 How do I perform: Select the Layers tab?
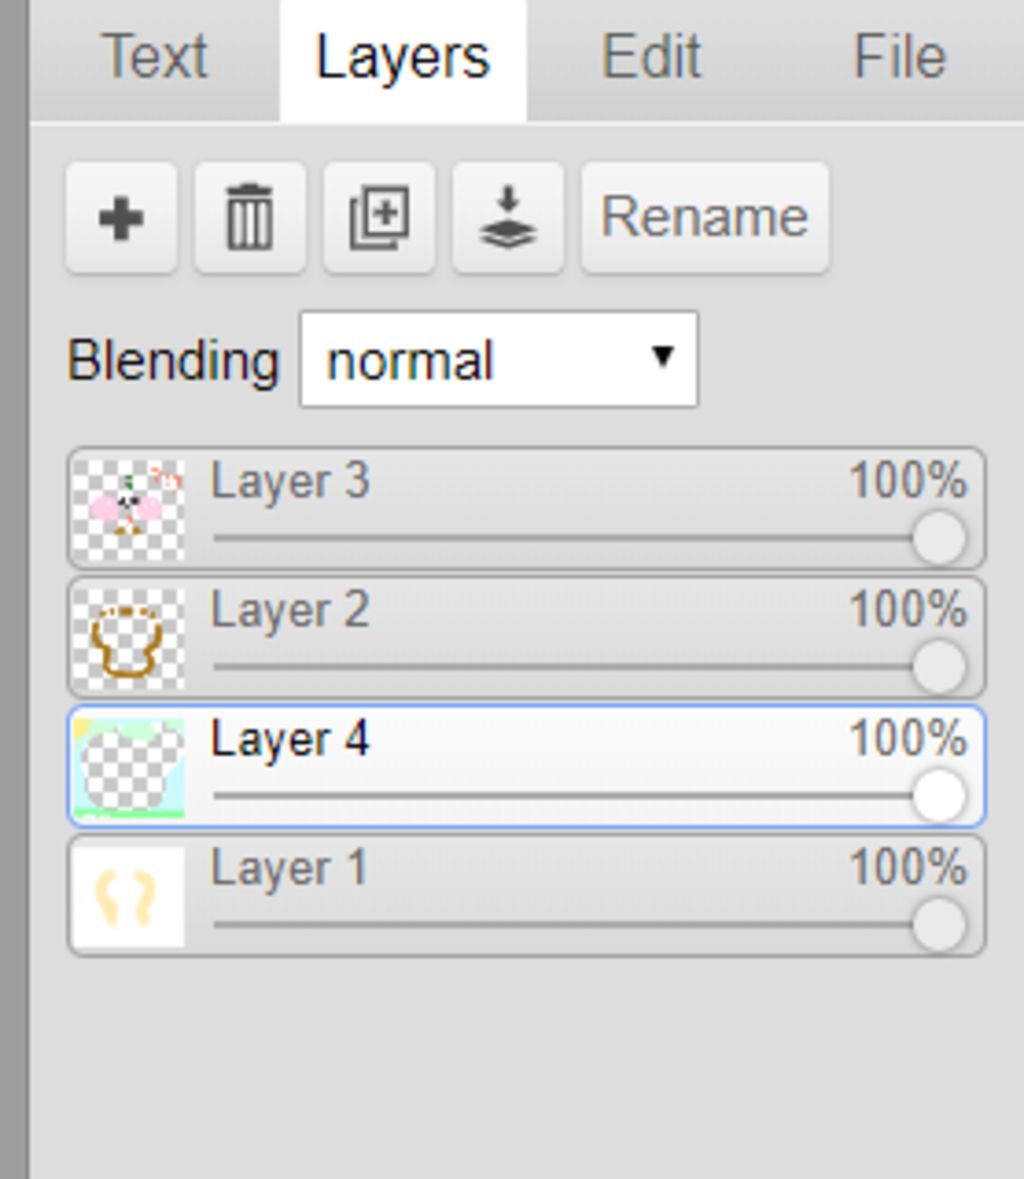coord(403,59)
